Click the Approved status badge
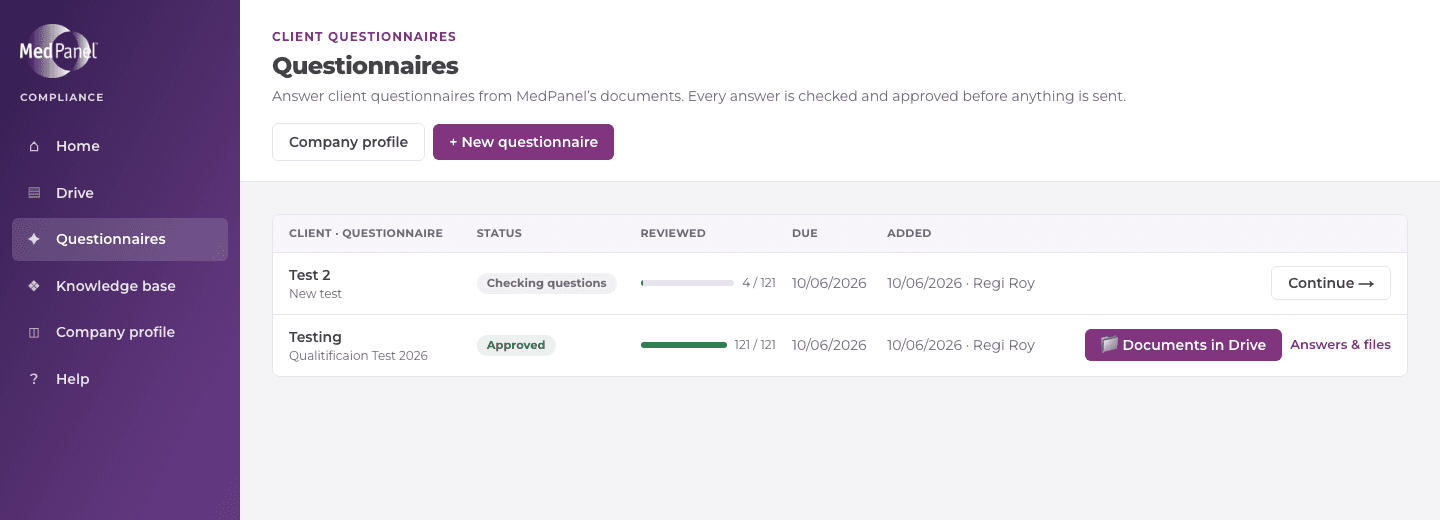This screenshot has width=1440, height=520. point(516,345)
